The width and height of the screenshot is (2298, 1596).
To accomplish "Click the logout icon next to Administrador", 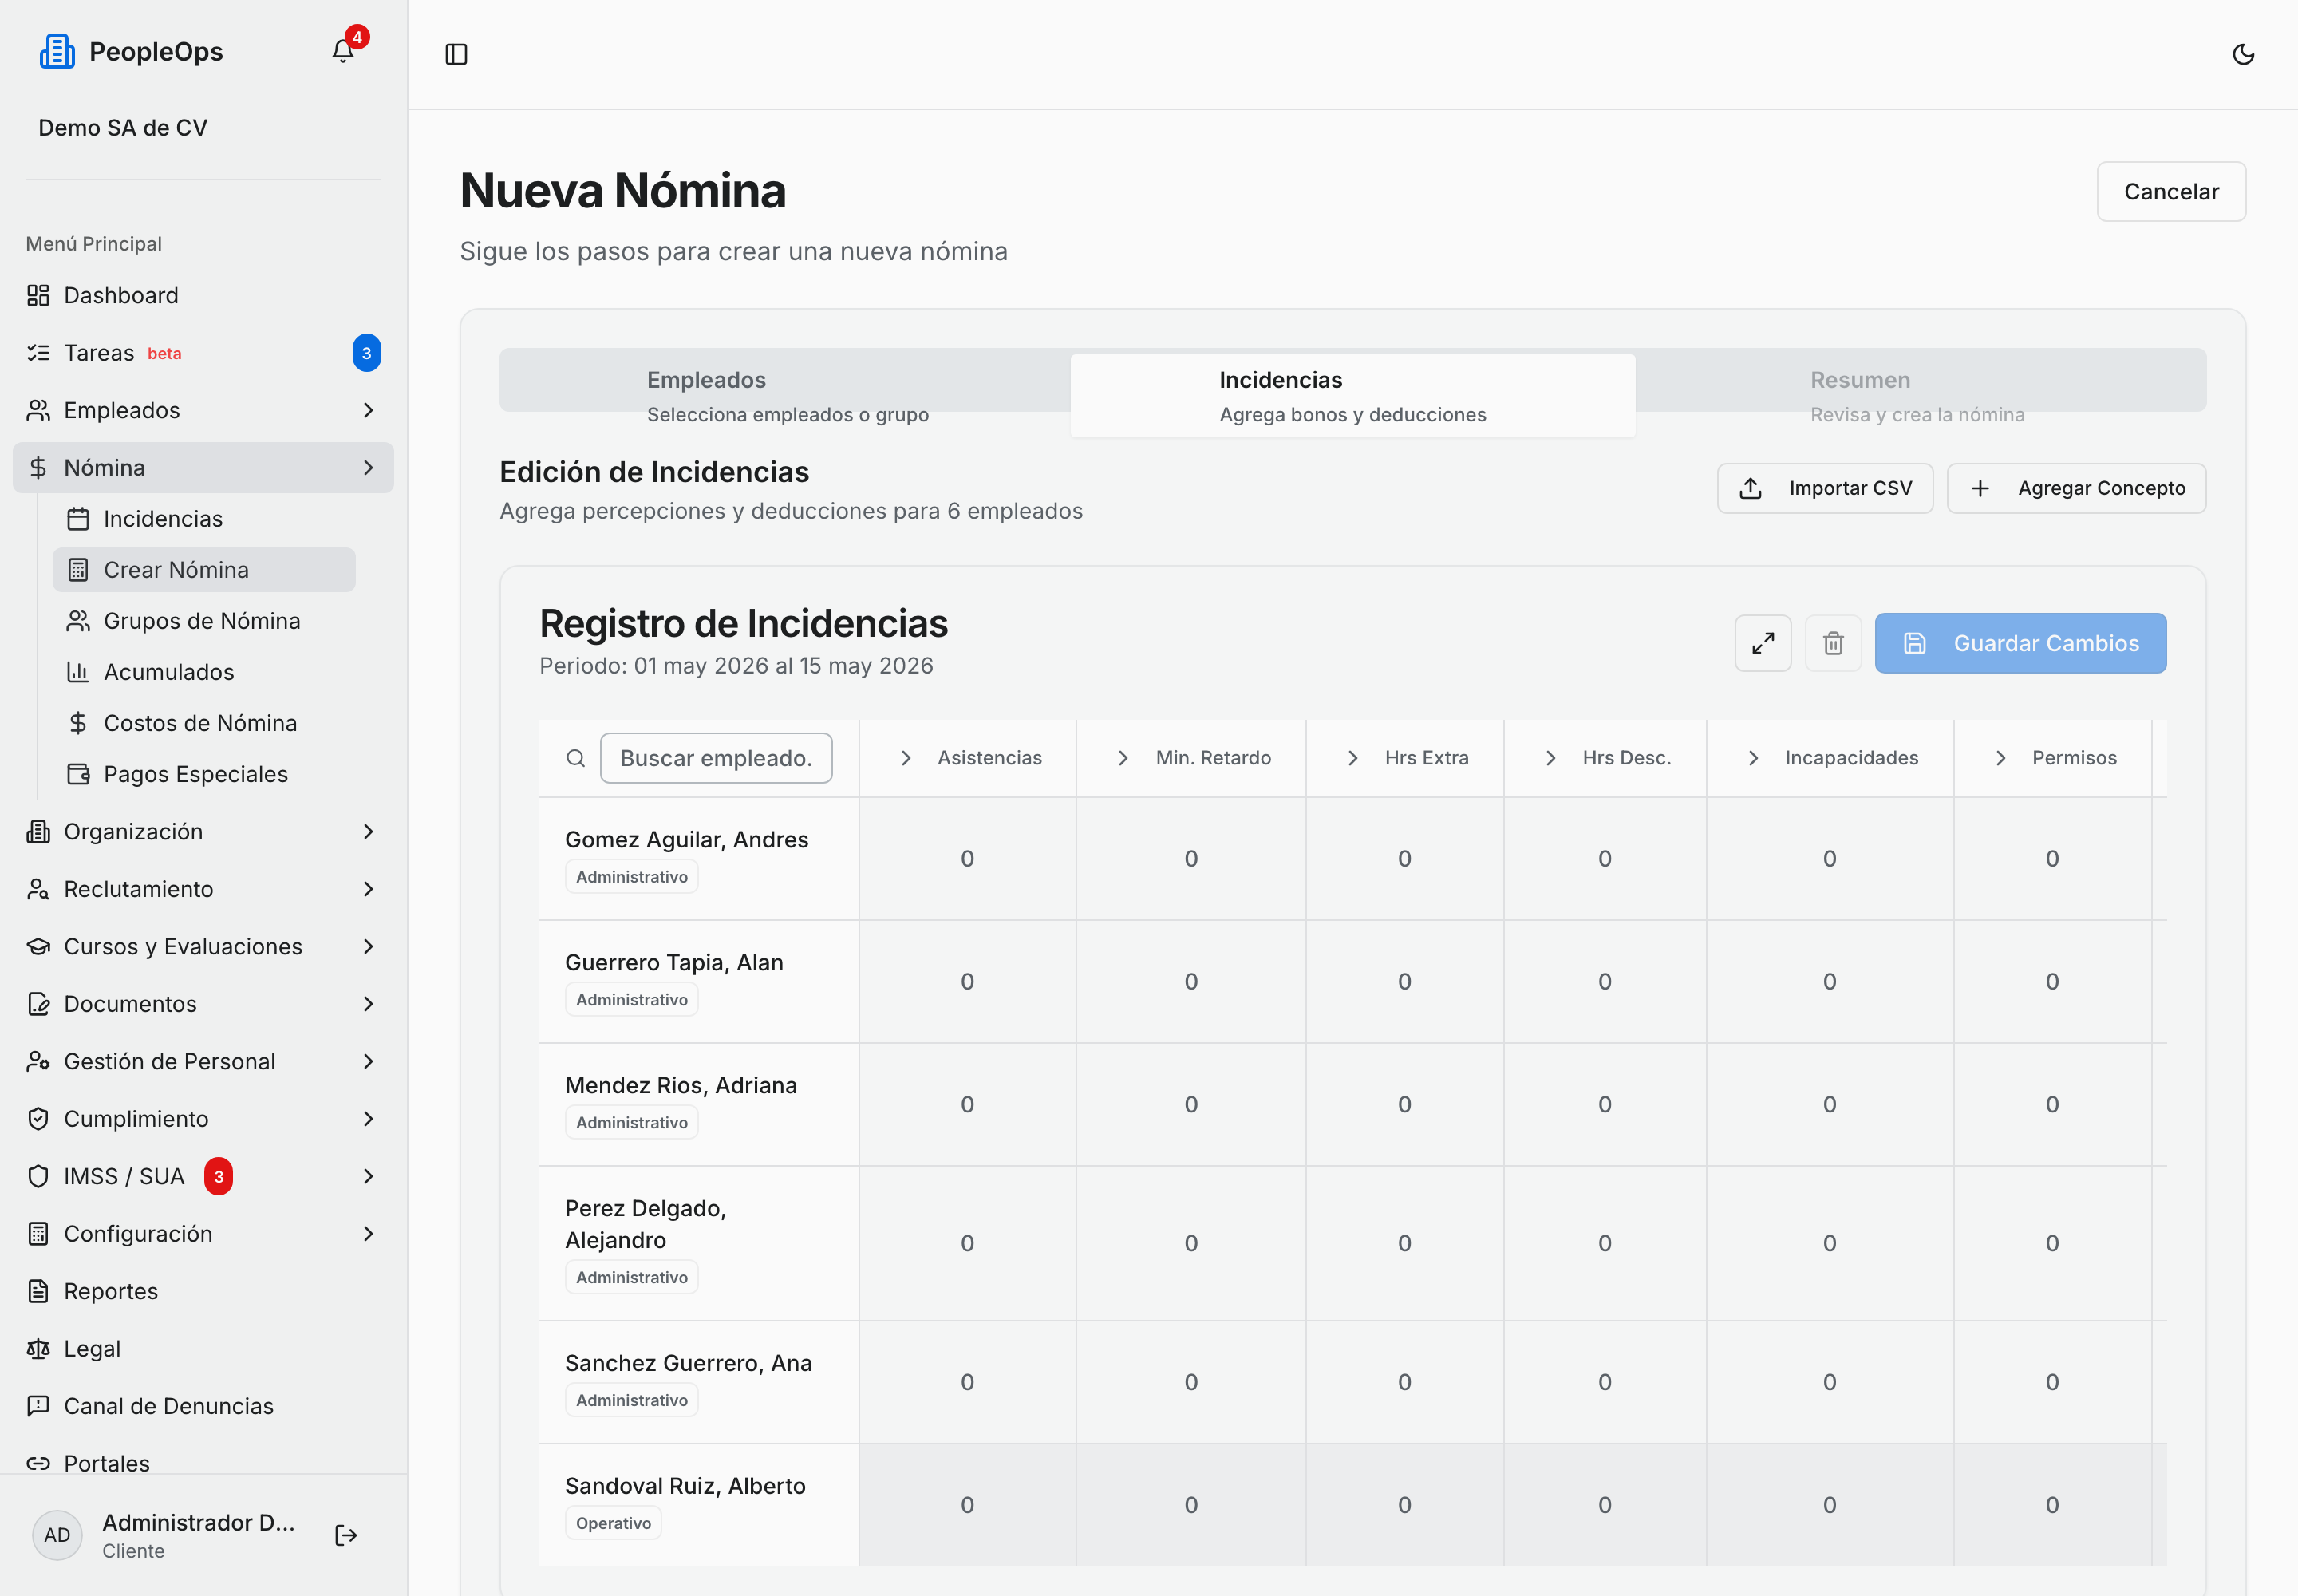I will pos(346,1535).
